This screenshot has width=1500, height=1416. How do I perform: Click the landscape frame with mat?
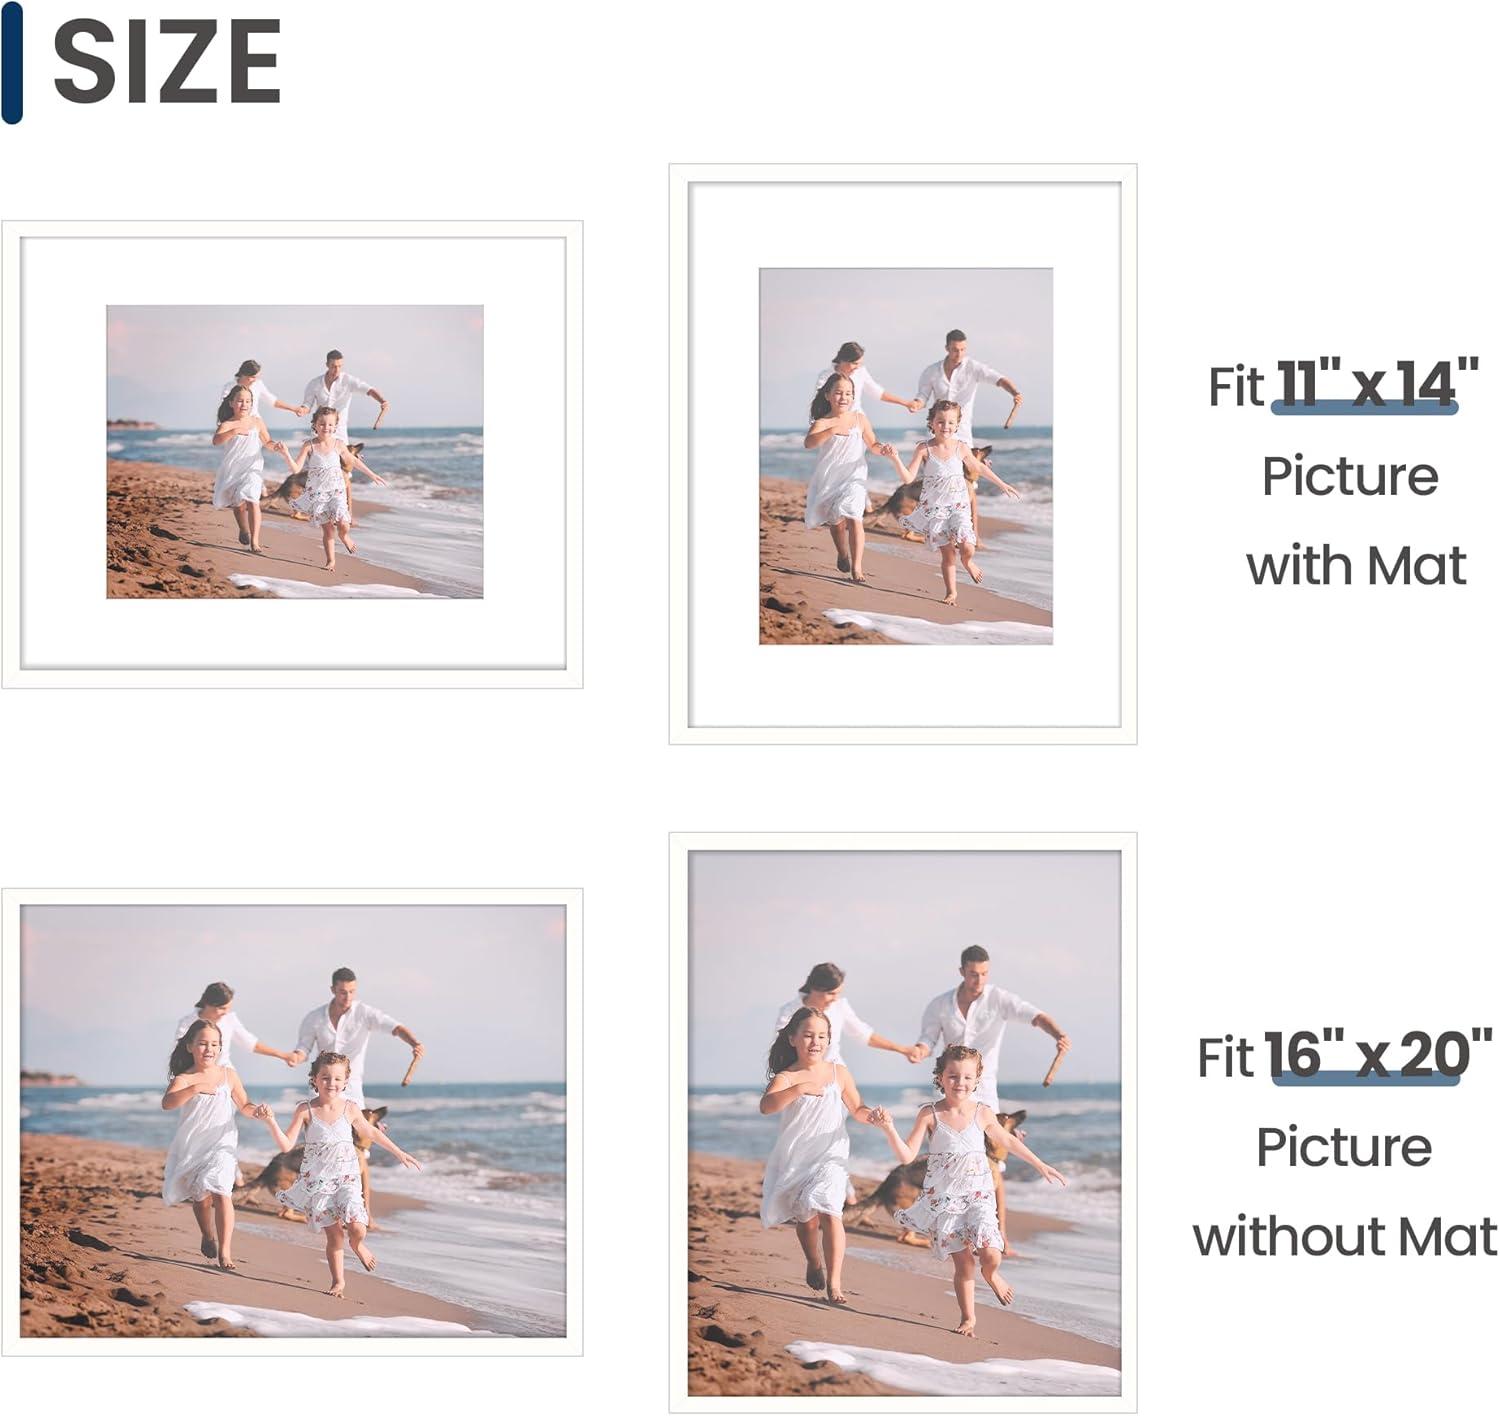click(292, 454)
